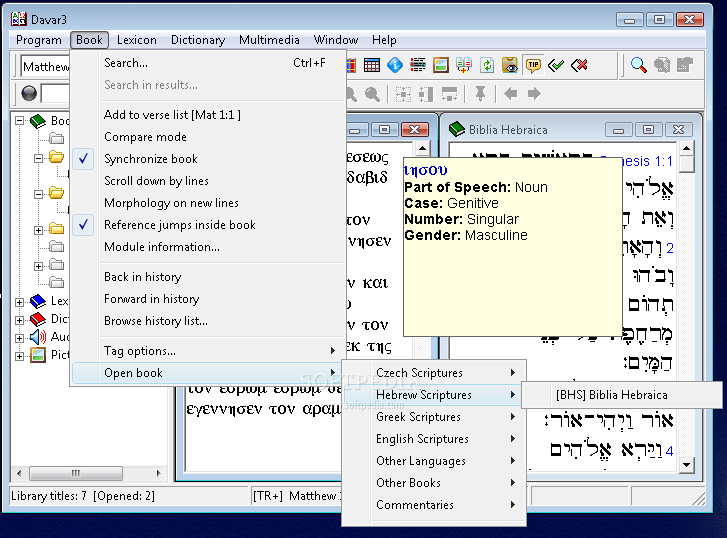Open Czech Scriptures submenu

434,373
